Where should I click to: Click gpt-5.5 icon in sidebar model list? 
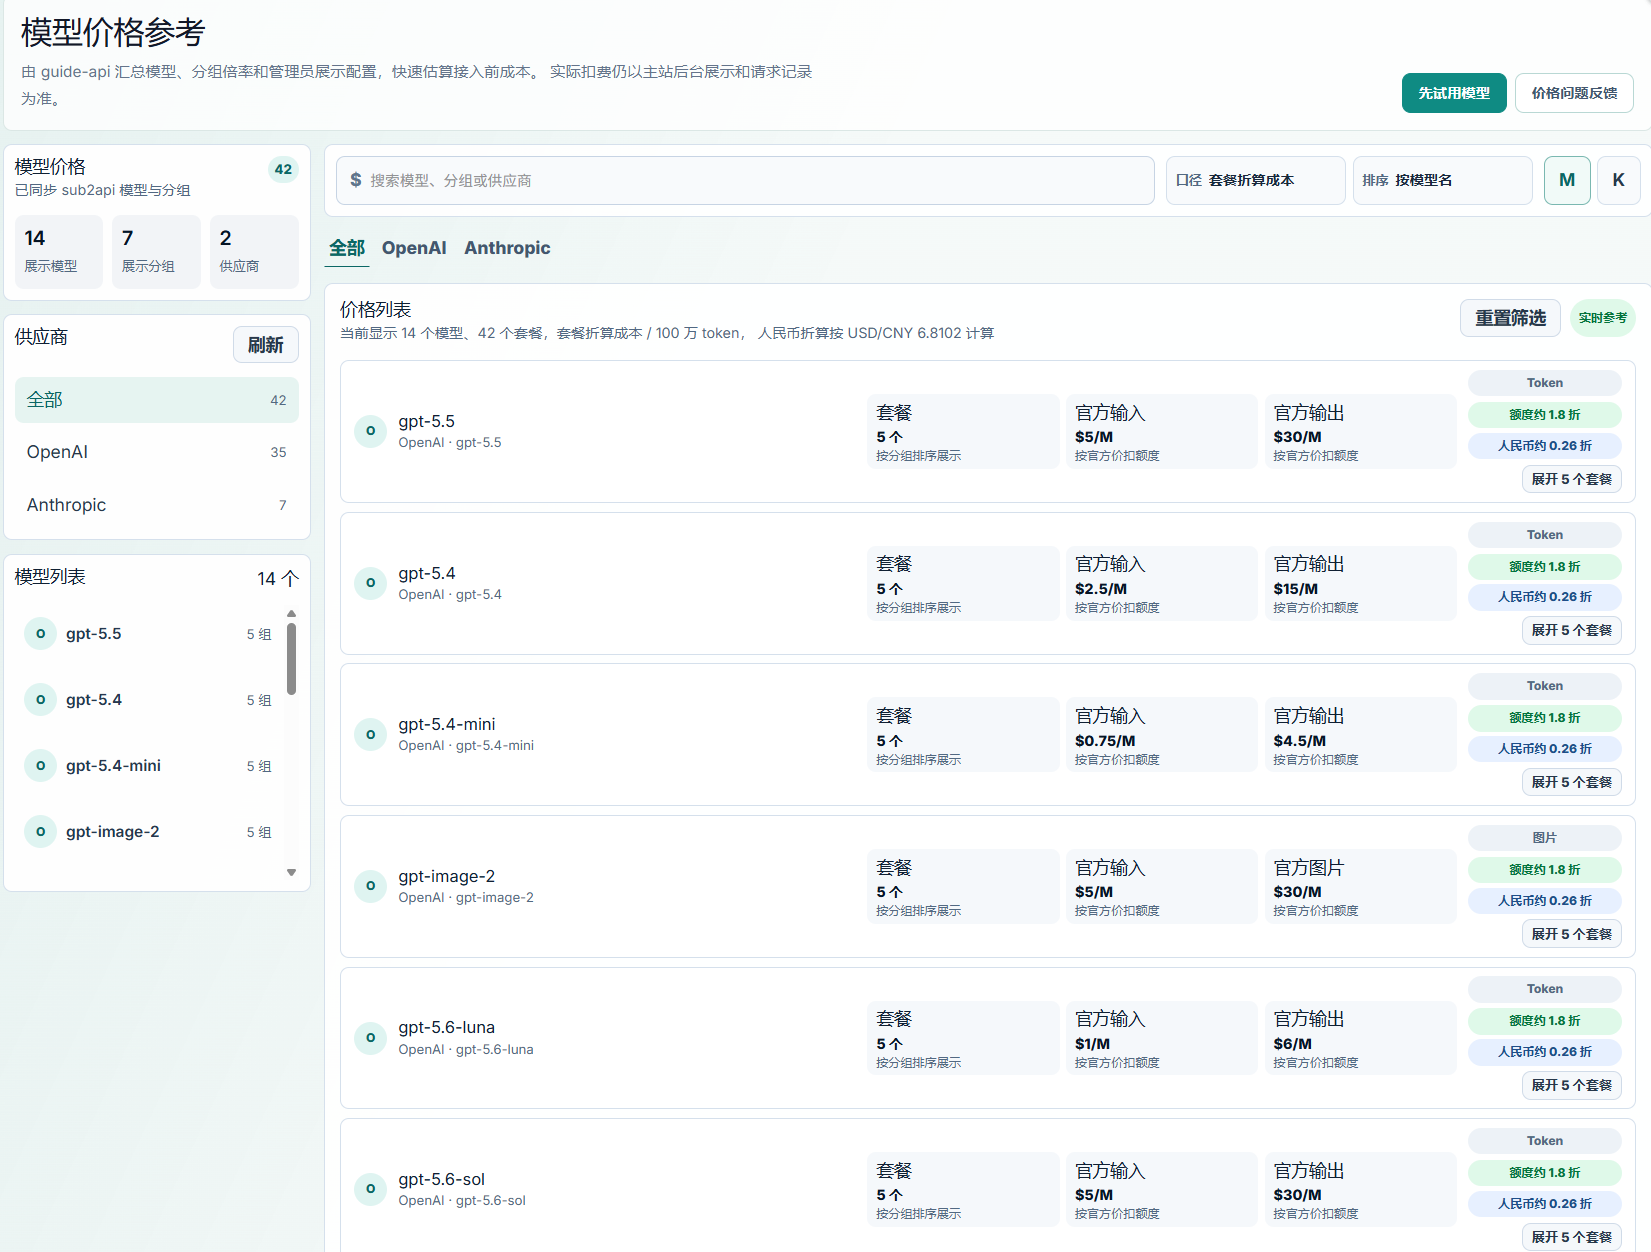[x=40, y=634]
